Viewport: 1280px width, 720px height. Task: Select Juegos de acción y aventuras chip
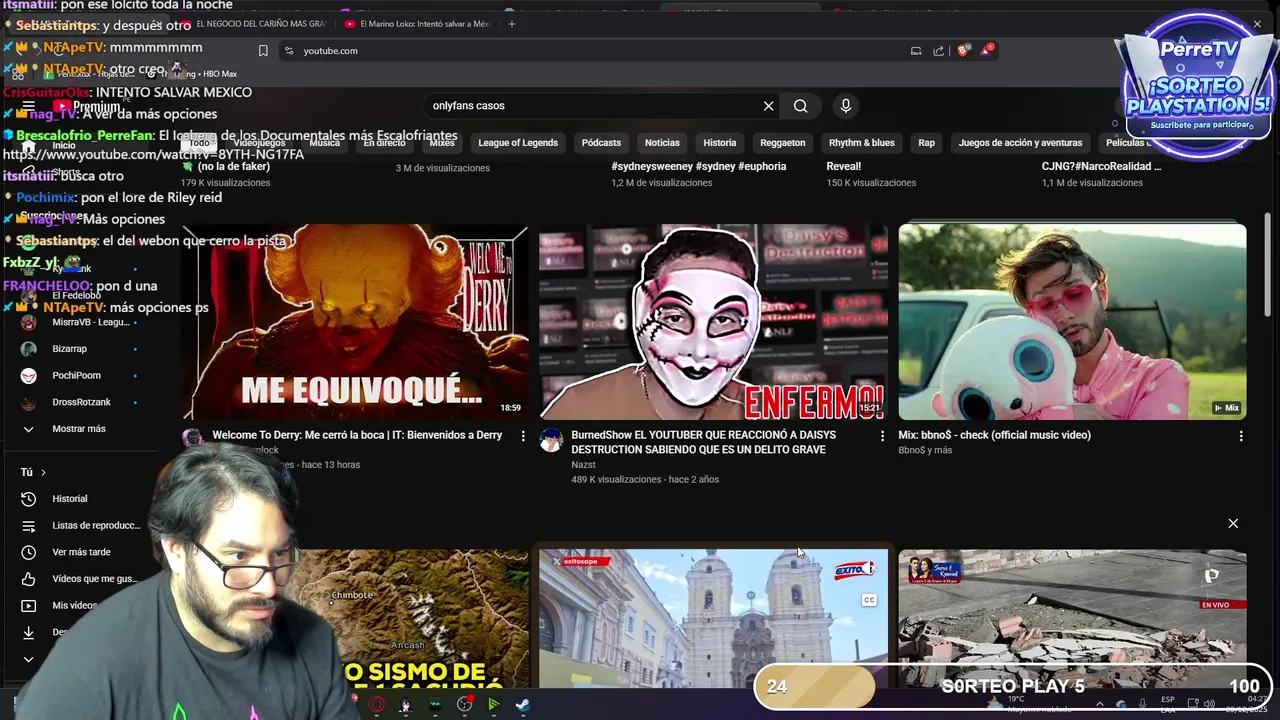pyautogui.click(x=1020, y=143)
